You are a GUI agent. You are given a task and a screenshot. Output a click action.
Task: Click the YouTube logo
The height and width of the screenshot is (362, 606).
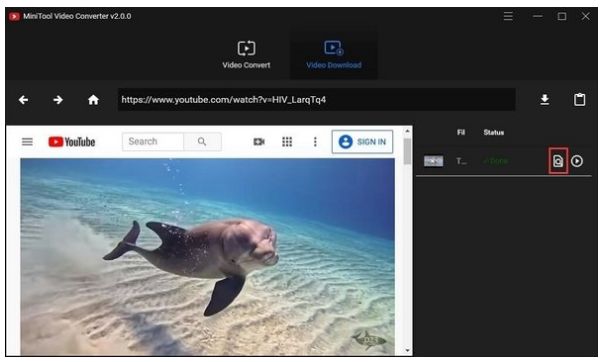(x=72, y=142)
